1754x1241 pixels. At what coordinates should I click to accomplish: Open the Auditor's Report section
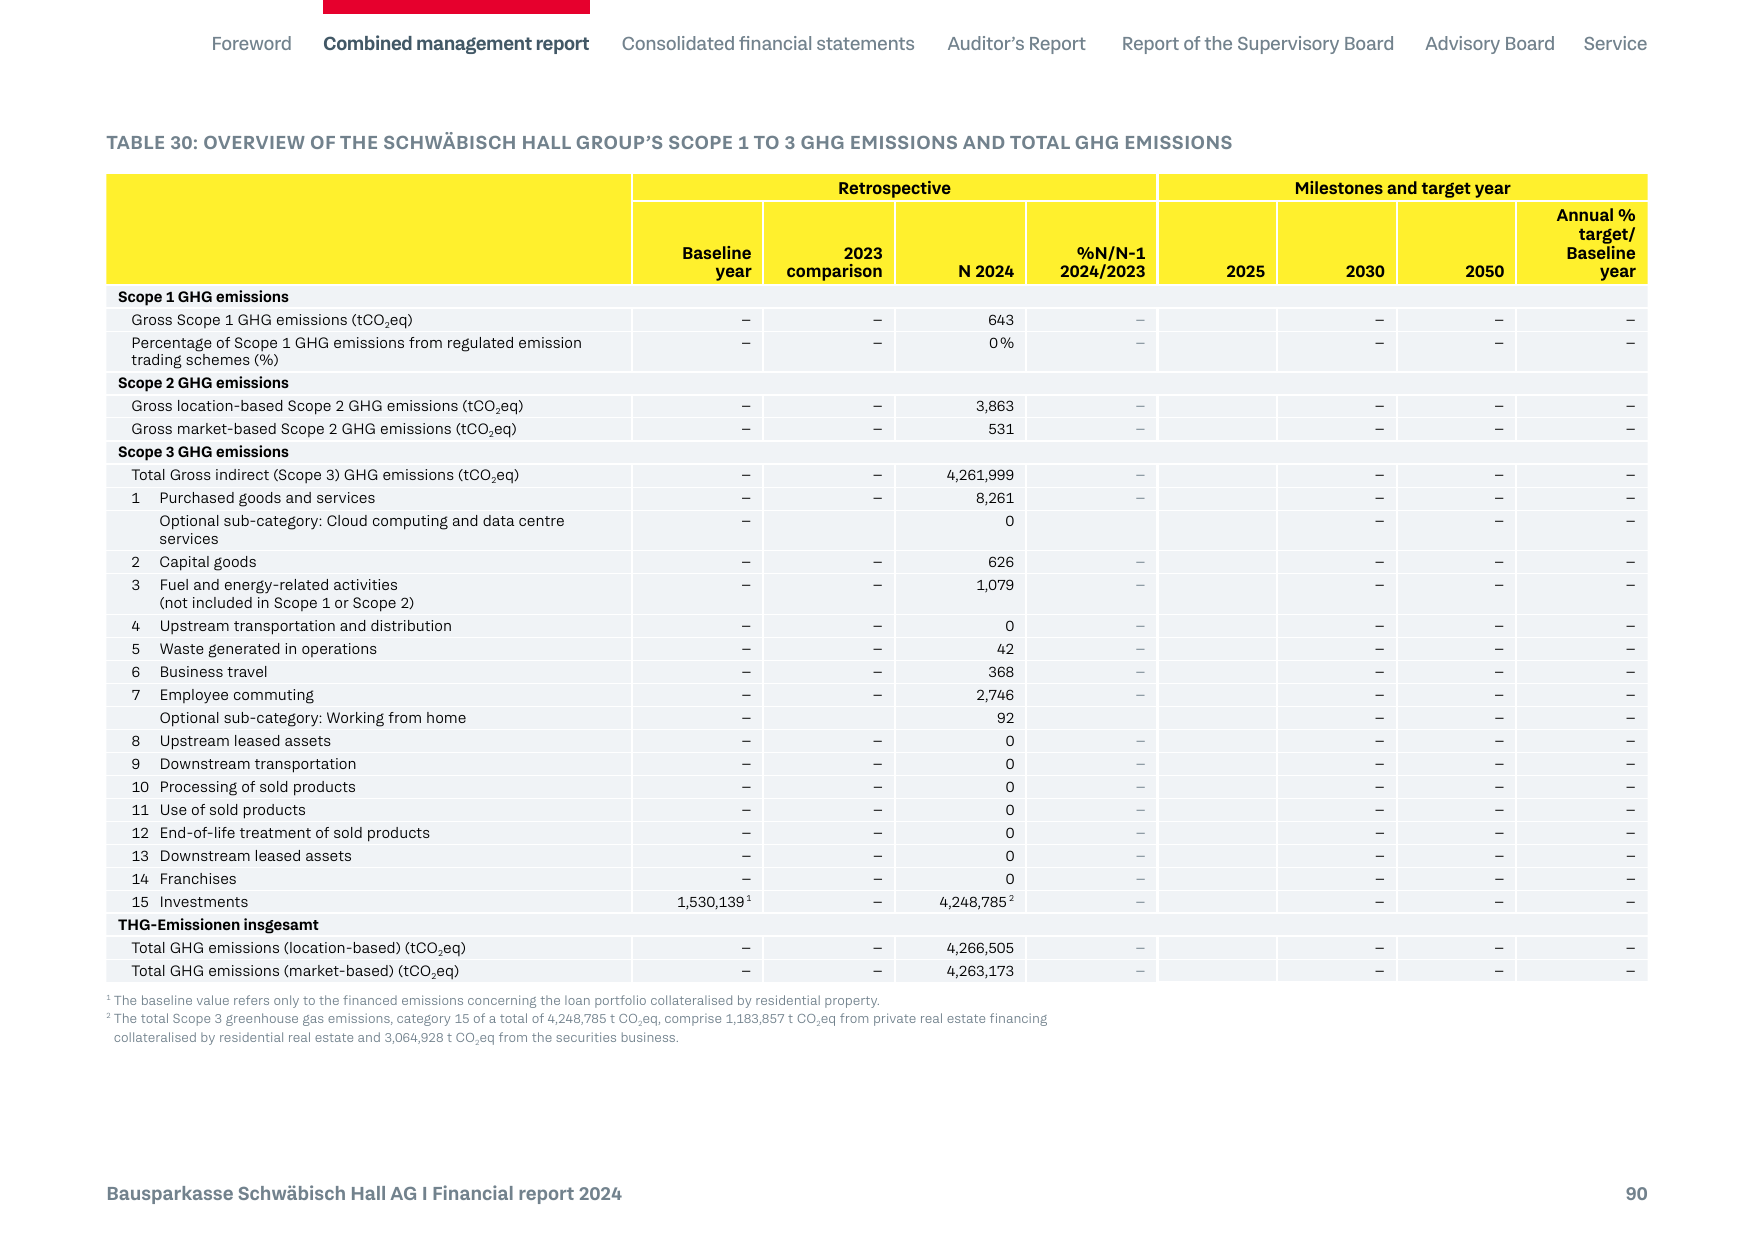point(1016,44)
